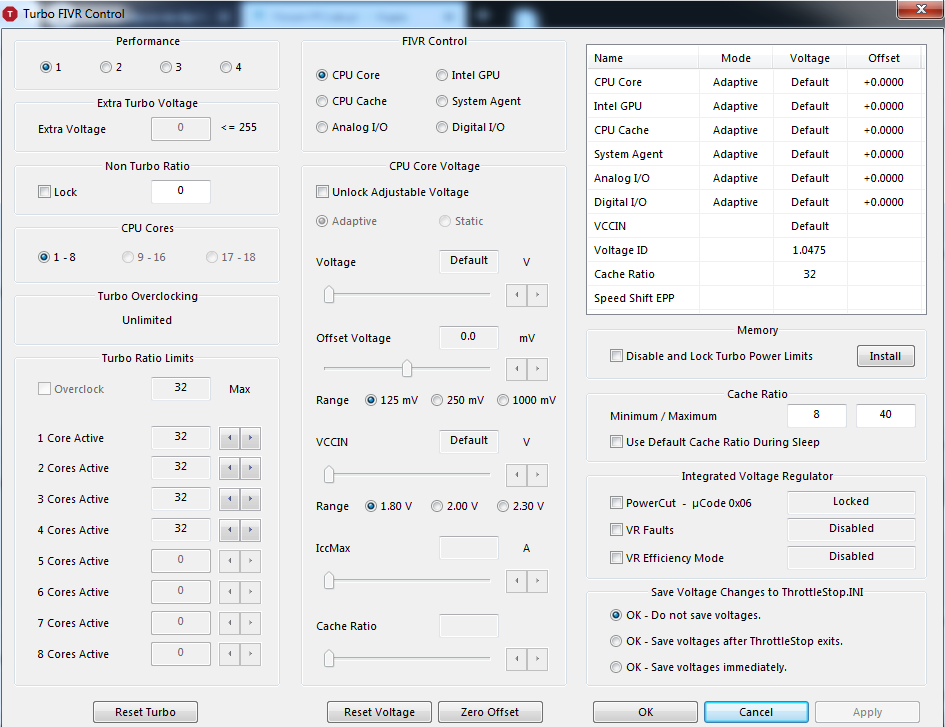This screenshot has height=727, width=945.
Task: Click VCCIN right arrow
Action: [x=537, y=475]
